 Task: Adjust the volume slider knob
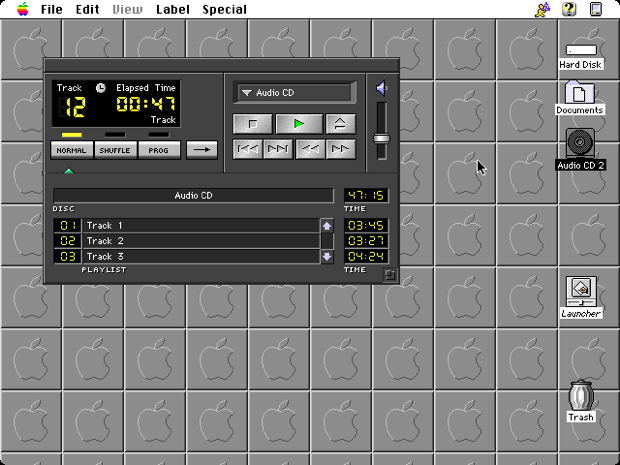coord(382,139)
